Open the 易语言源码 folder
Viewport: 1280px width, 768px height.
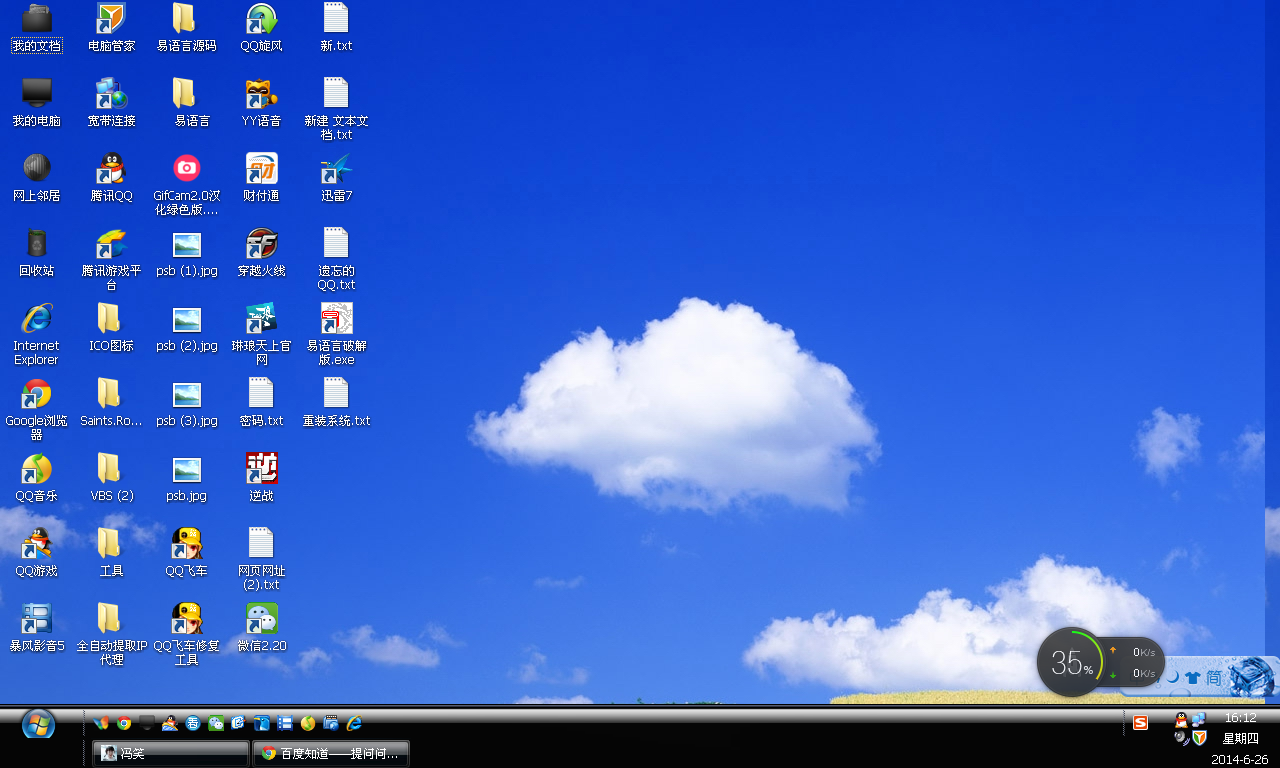[186, 19]
